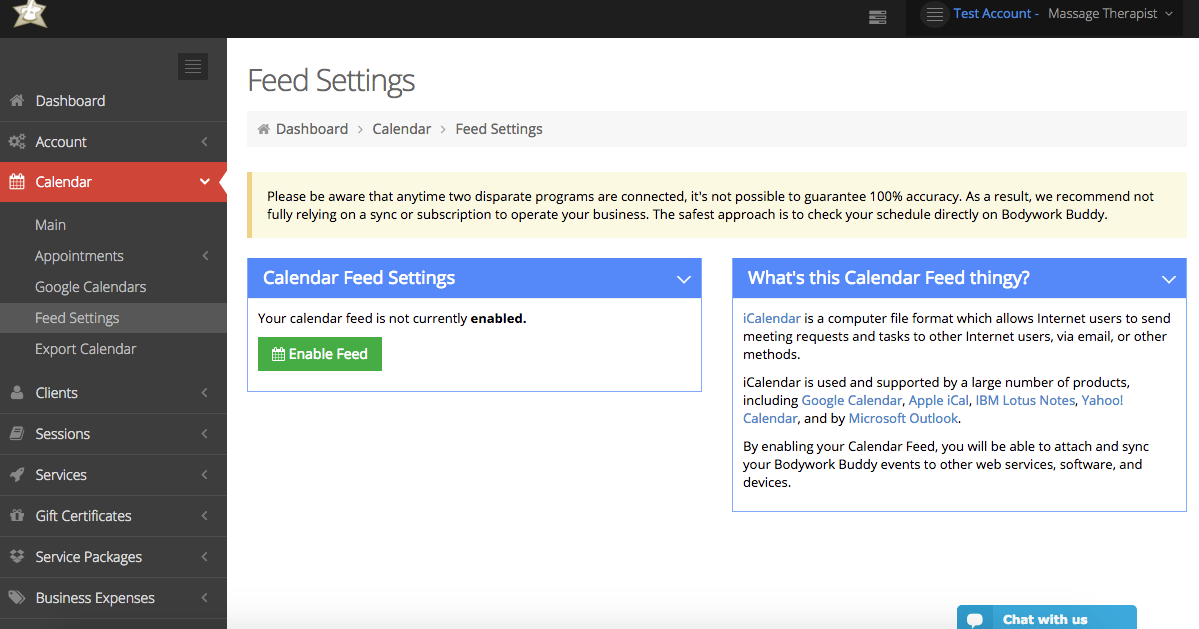Click the Dashboard home icon in sidebar

click(x=16, y=101)
